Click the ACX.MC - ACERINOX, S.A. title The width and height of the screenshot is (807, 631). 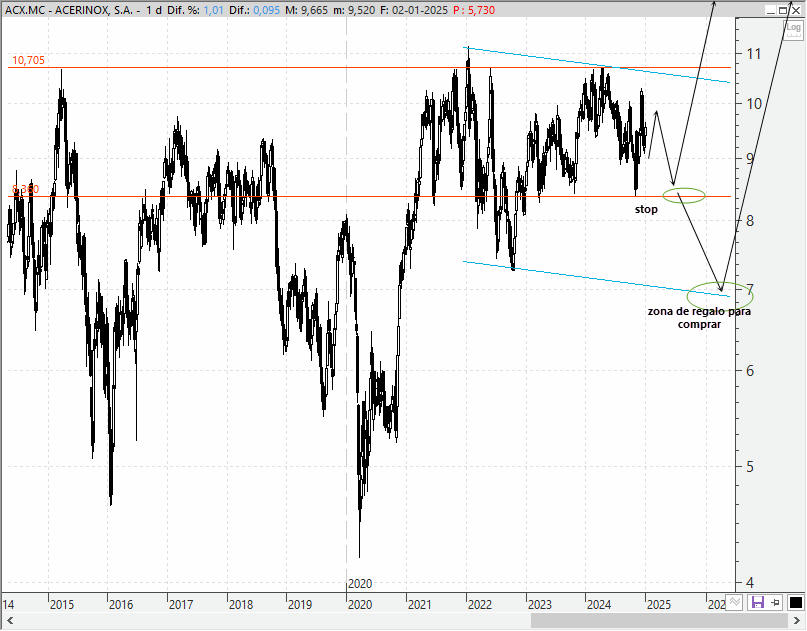[69, 10]
